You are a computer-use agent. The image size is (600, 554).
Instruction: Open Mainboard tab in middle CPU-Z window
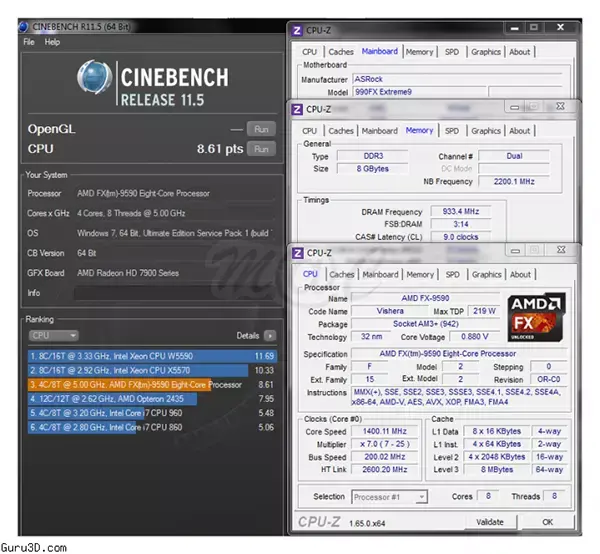[x=380, y=131]
